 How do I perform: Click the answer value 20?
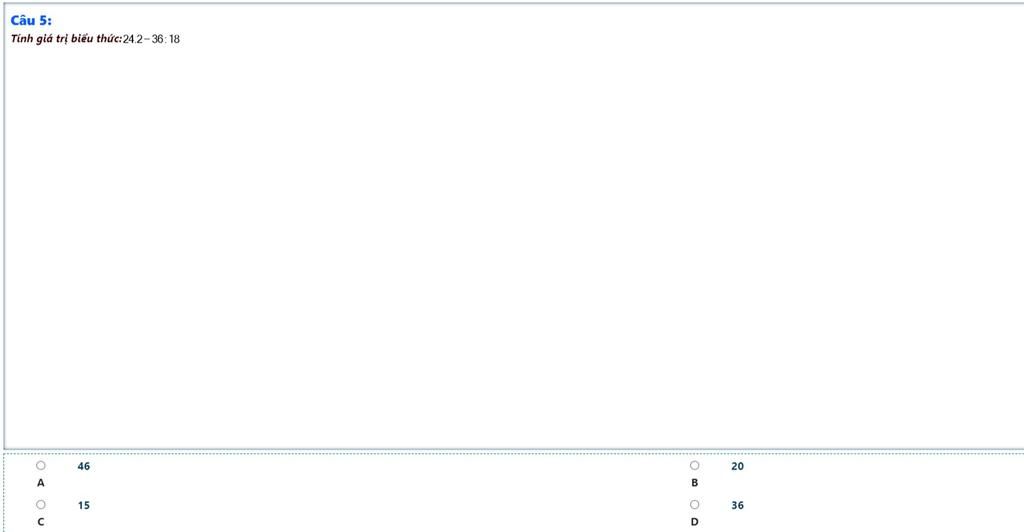coord(737,466)
